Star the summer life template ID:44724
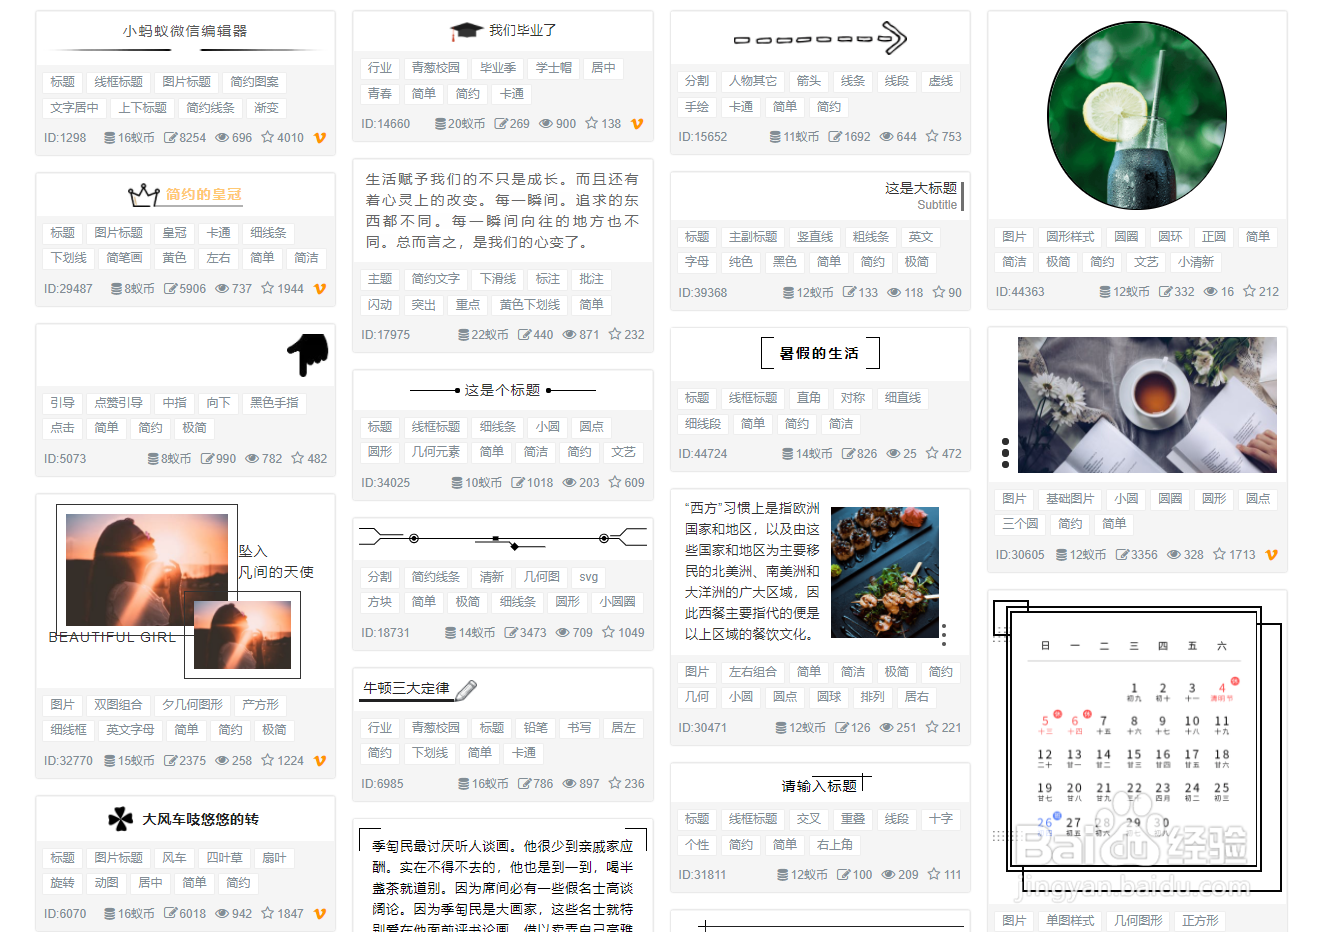Viewport: 1322px width, 932px height. [x=932, y=453]
